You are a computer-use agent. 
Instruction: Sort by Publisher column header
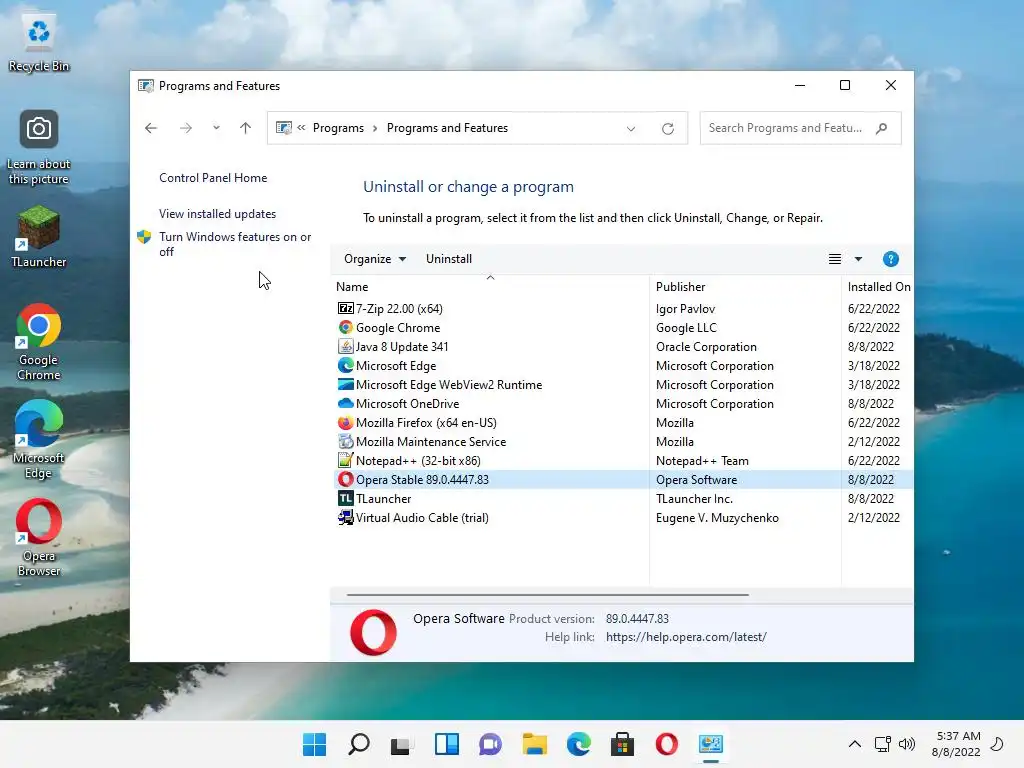tap(745, 287)
